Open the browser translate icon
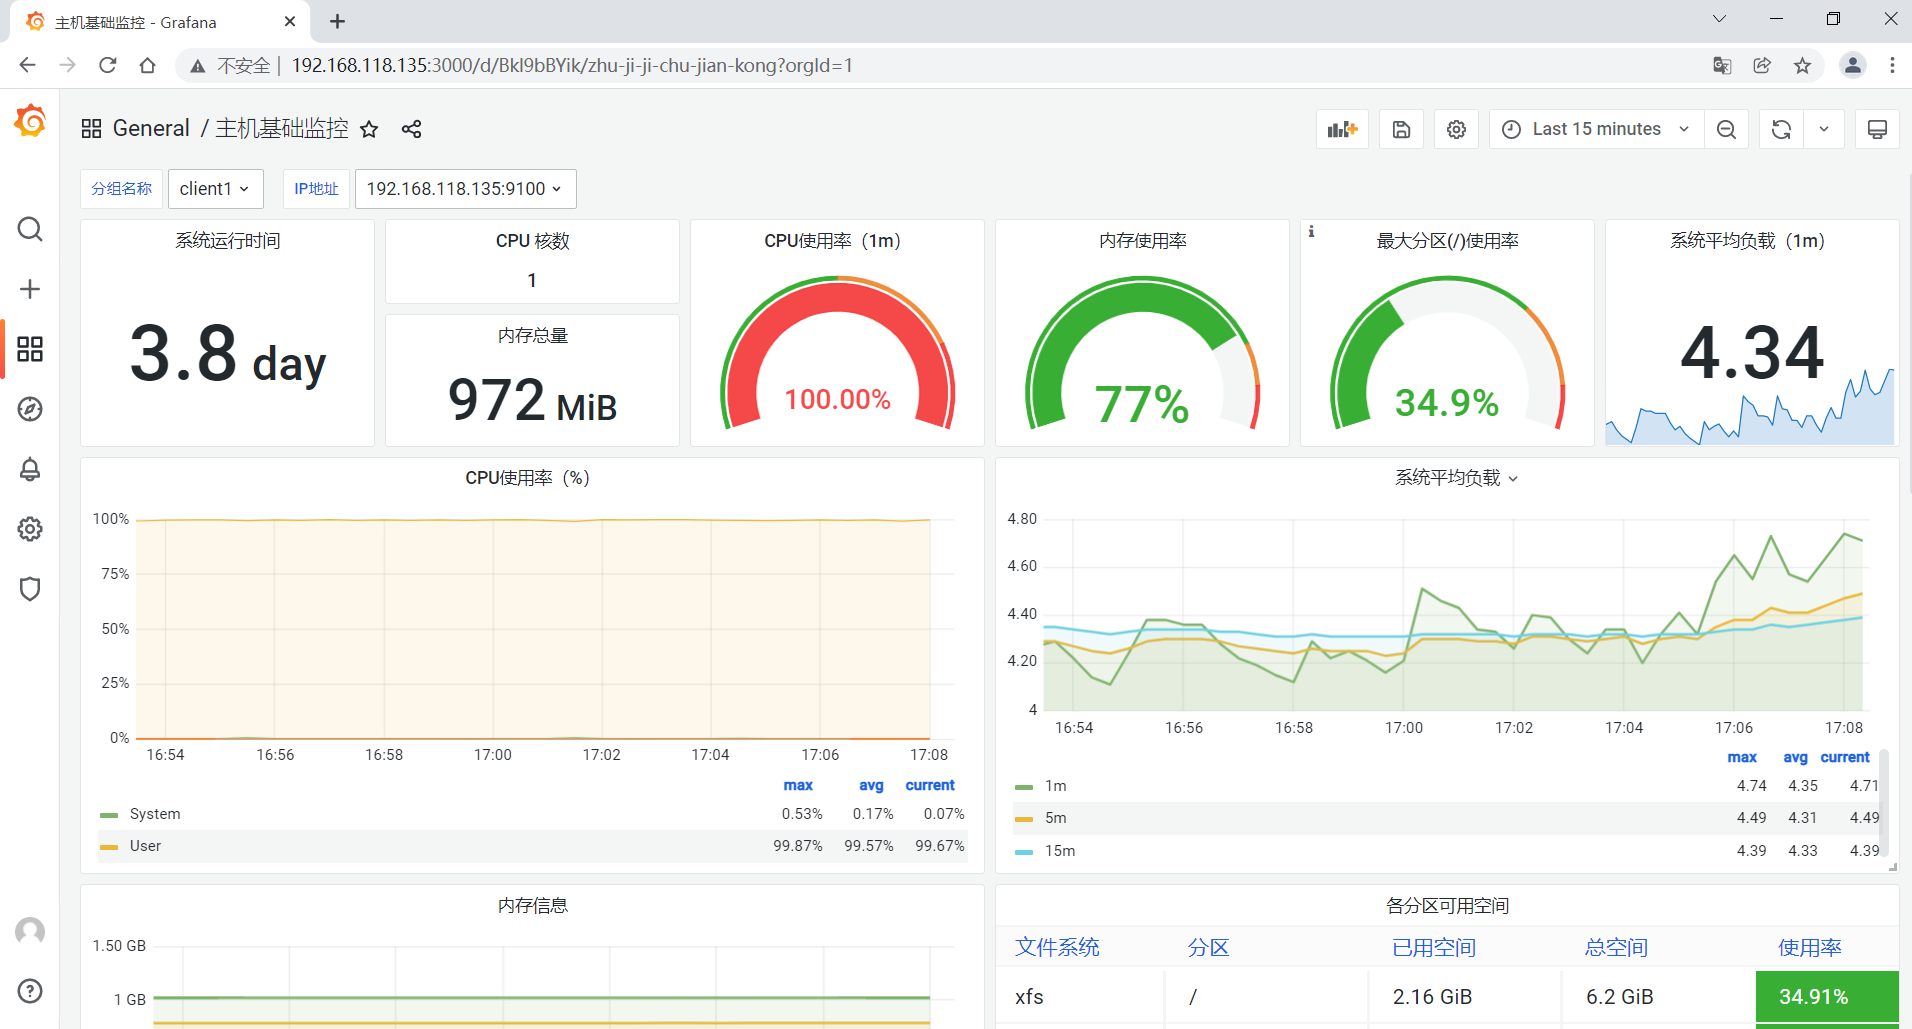The height and width of the screenshot is (1029, 1912). click(x=1722, y=65)
